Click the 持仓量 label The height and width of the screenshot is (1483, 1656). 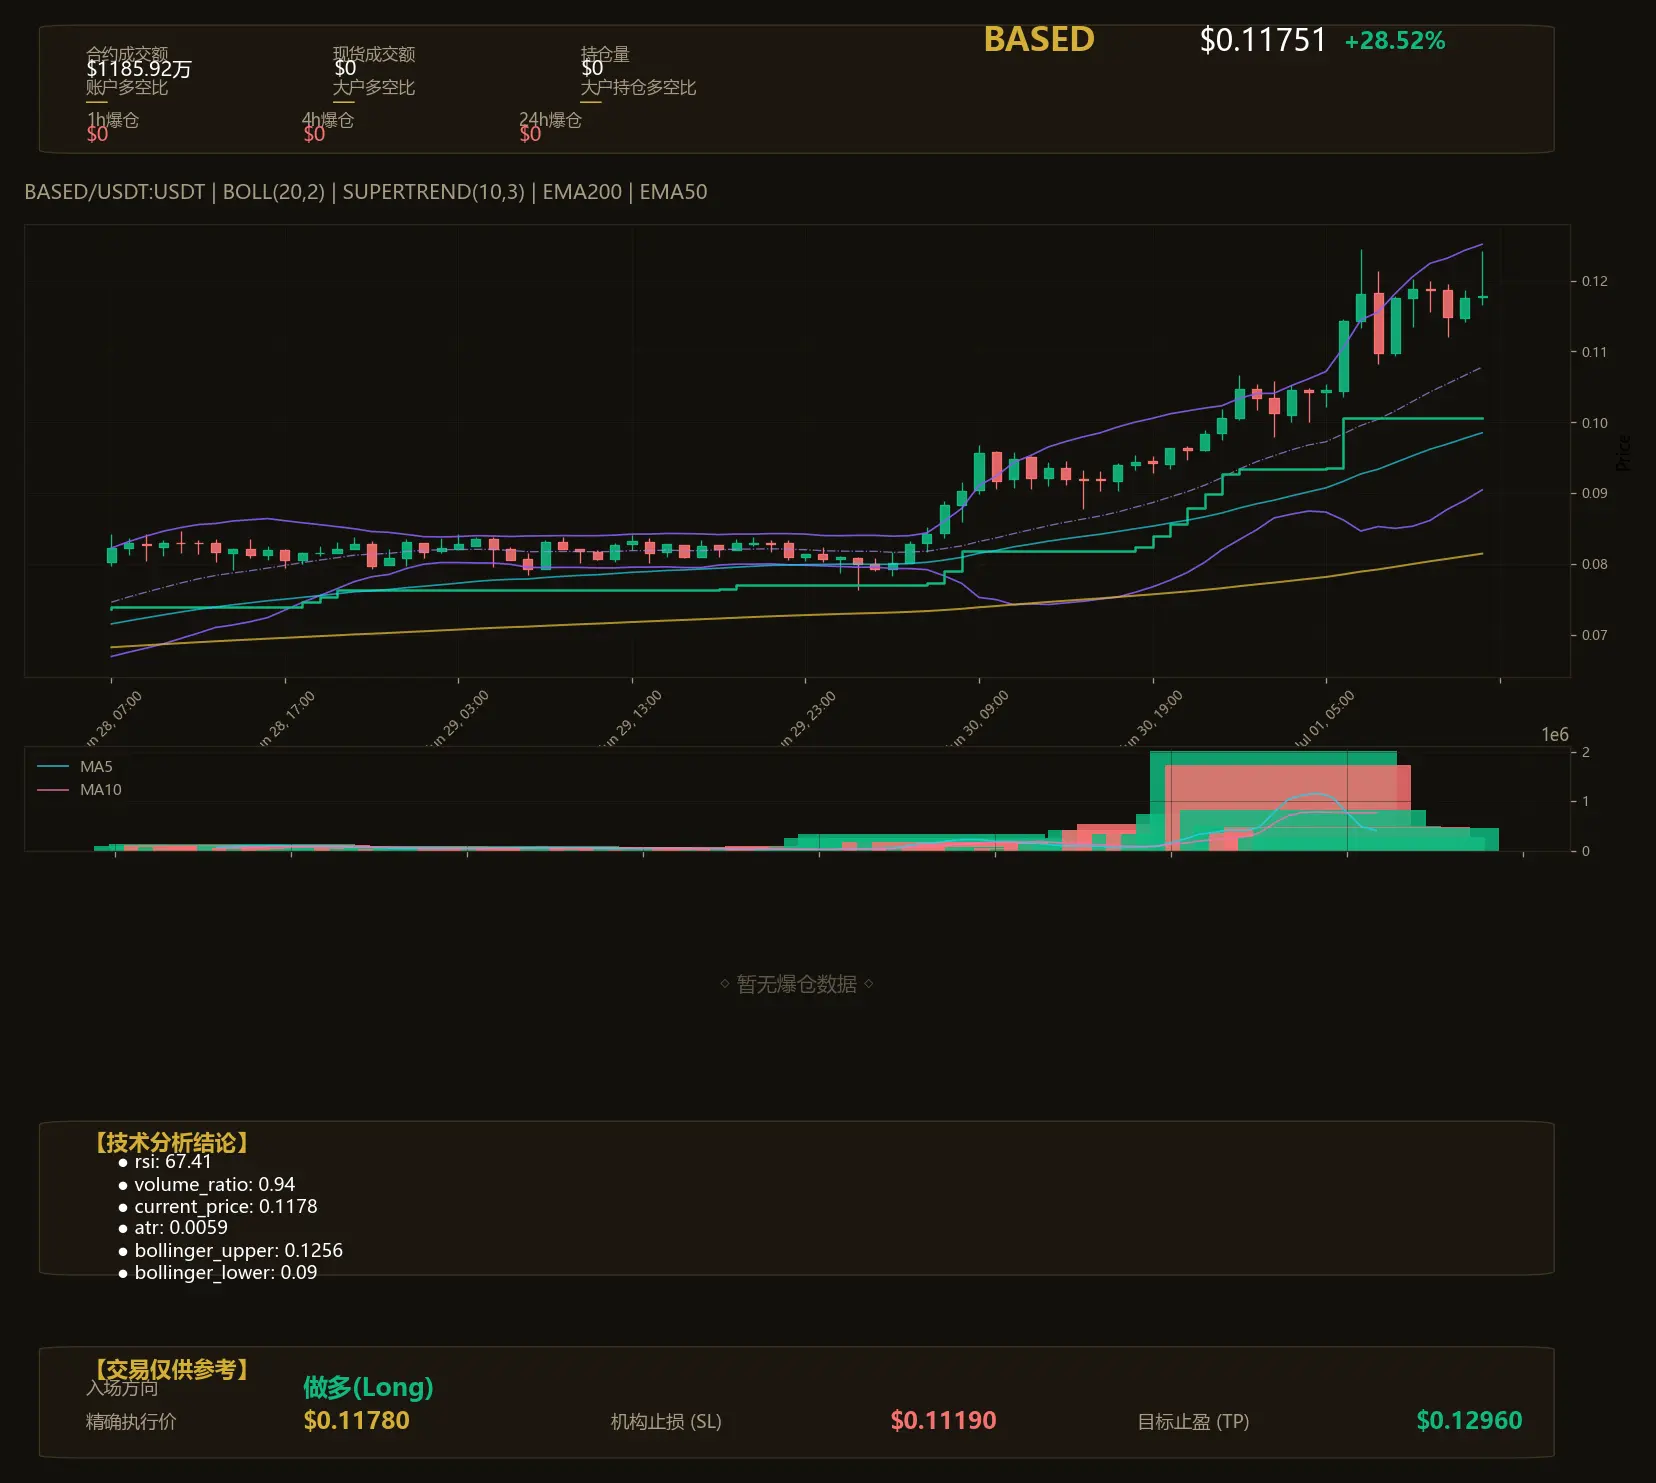605,54
